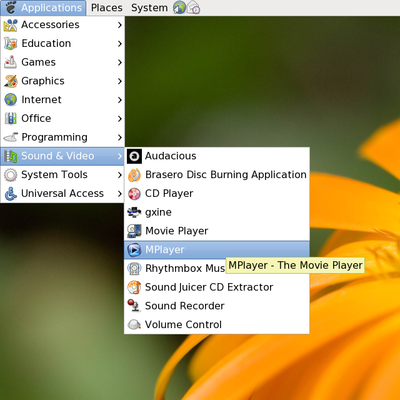Click the CD Player disc icon
Viewport: 400px width, 400px height.
[x=134, y=194]
